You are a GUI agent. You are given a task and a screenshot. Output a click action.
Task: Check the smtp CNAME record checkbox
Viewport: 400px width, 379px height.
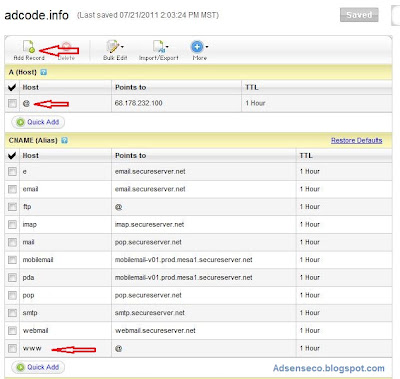click(x=12, y=313)
